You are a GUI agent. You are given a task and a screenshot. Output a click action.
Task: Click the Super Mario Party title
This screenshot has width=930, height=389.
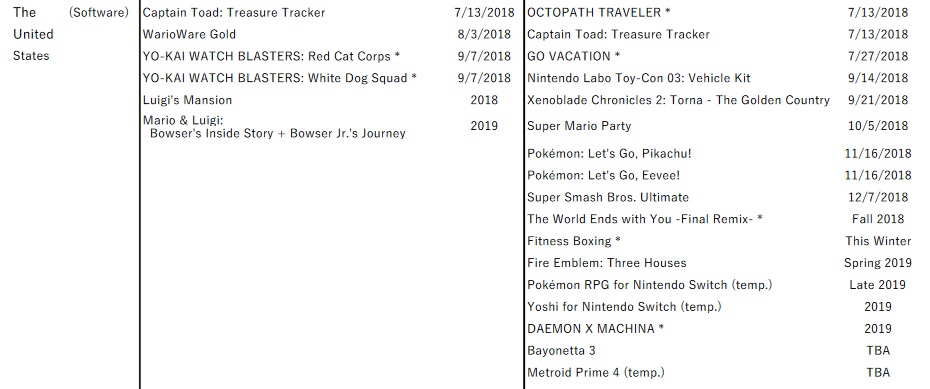[x=579, y=126]
